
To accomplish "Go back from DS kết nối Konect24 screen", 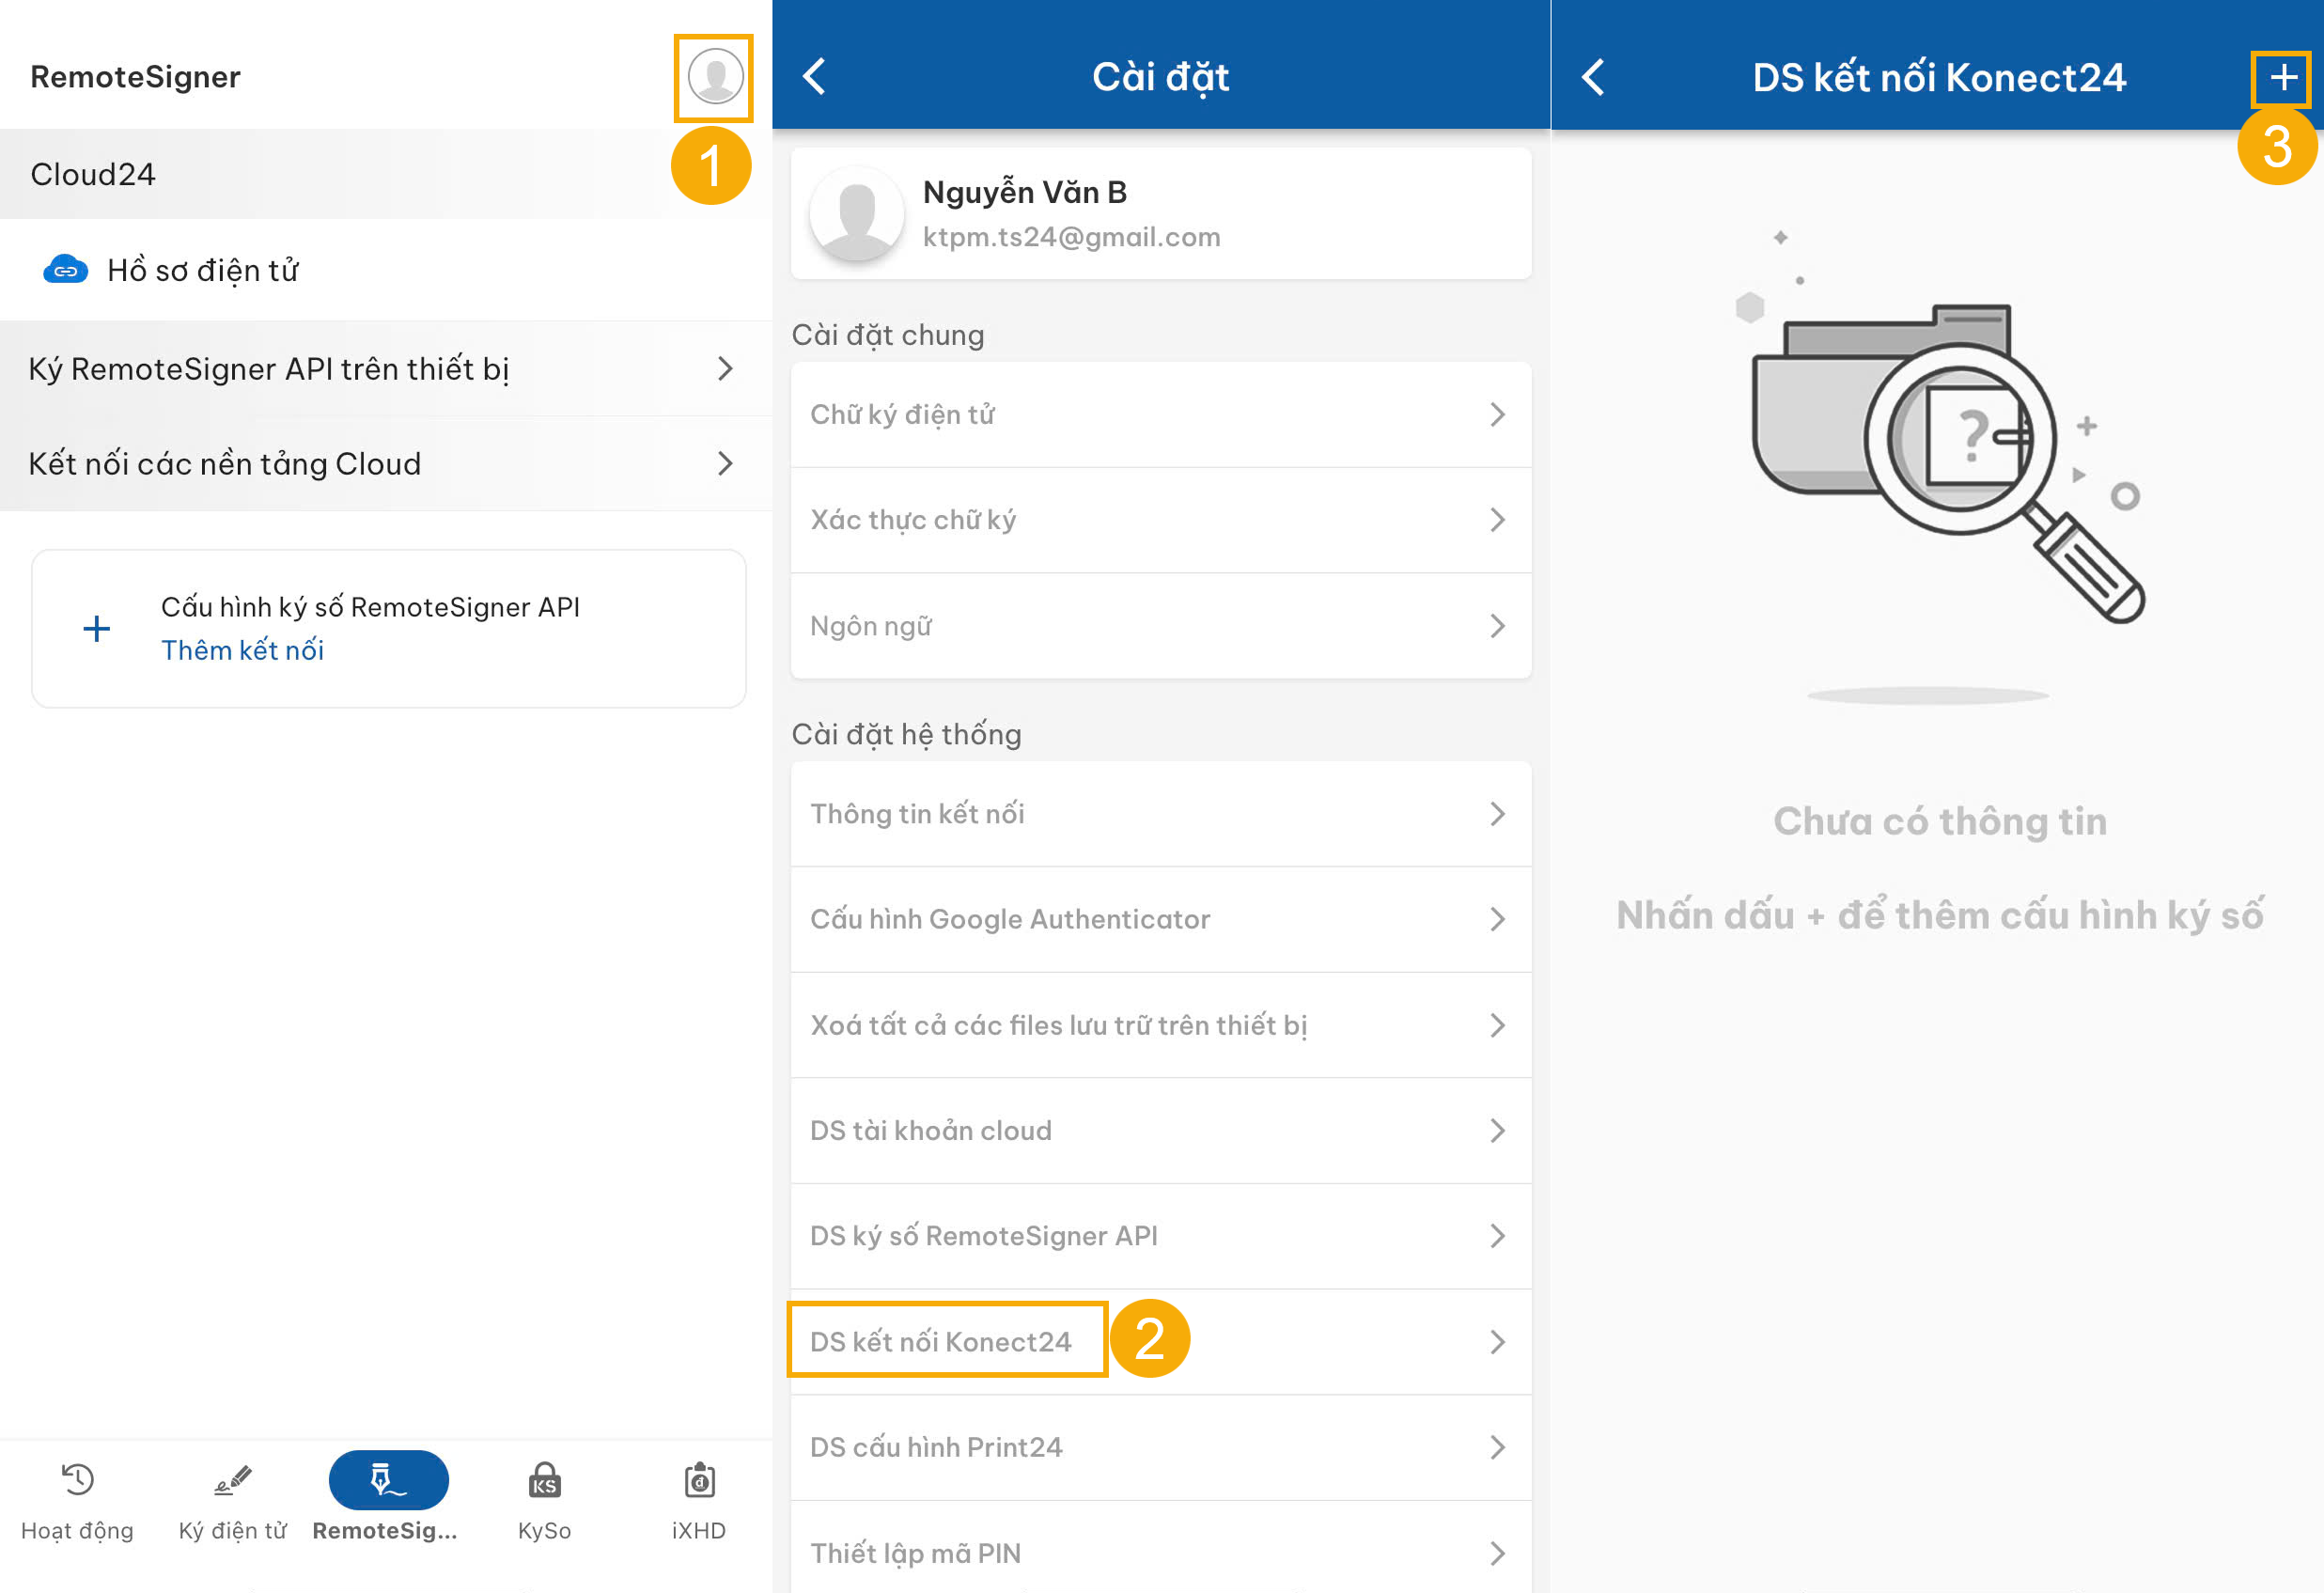I will point(1593,77).
